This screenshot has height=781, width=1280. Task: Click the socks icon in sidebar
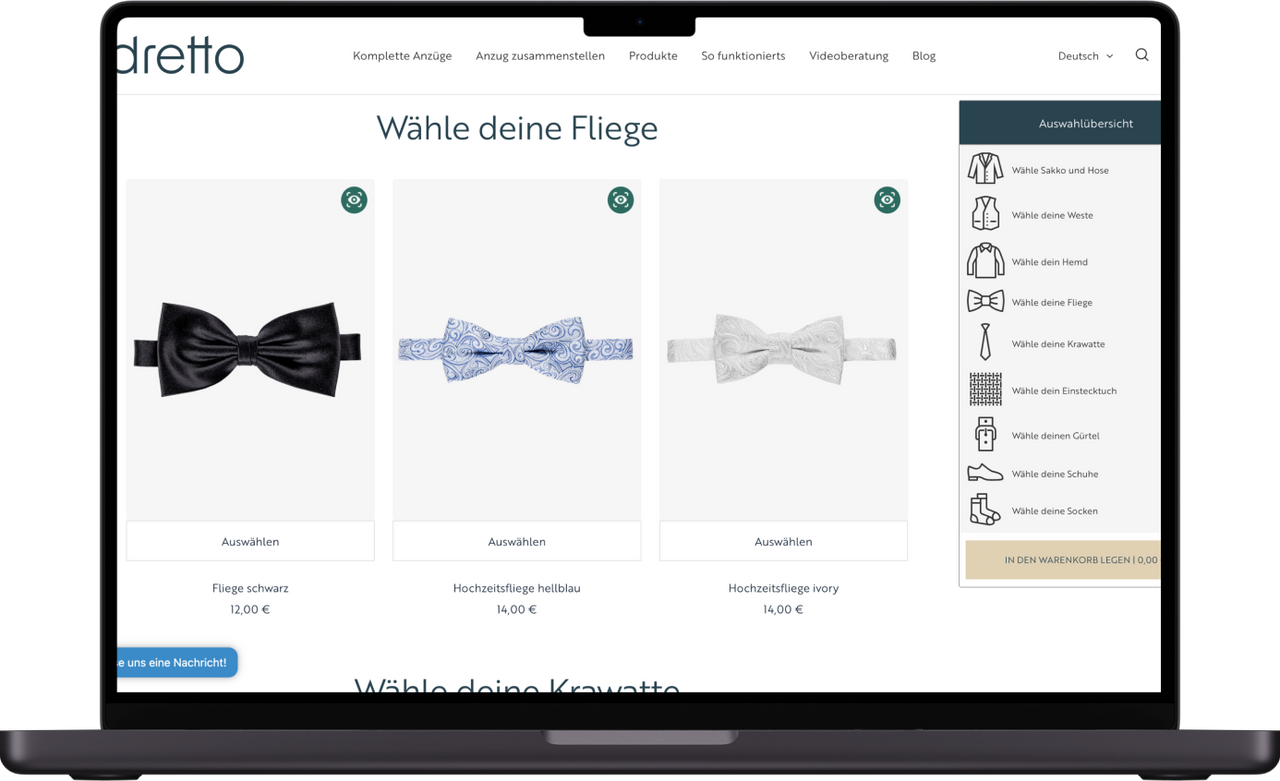tap(985, 510)
